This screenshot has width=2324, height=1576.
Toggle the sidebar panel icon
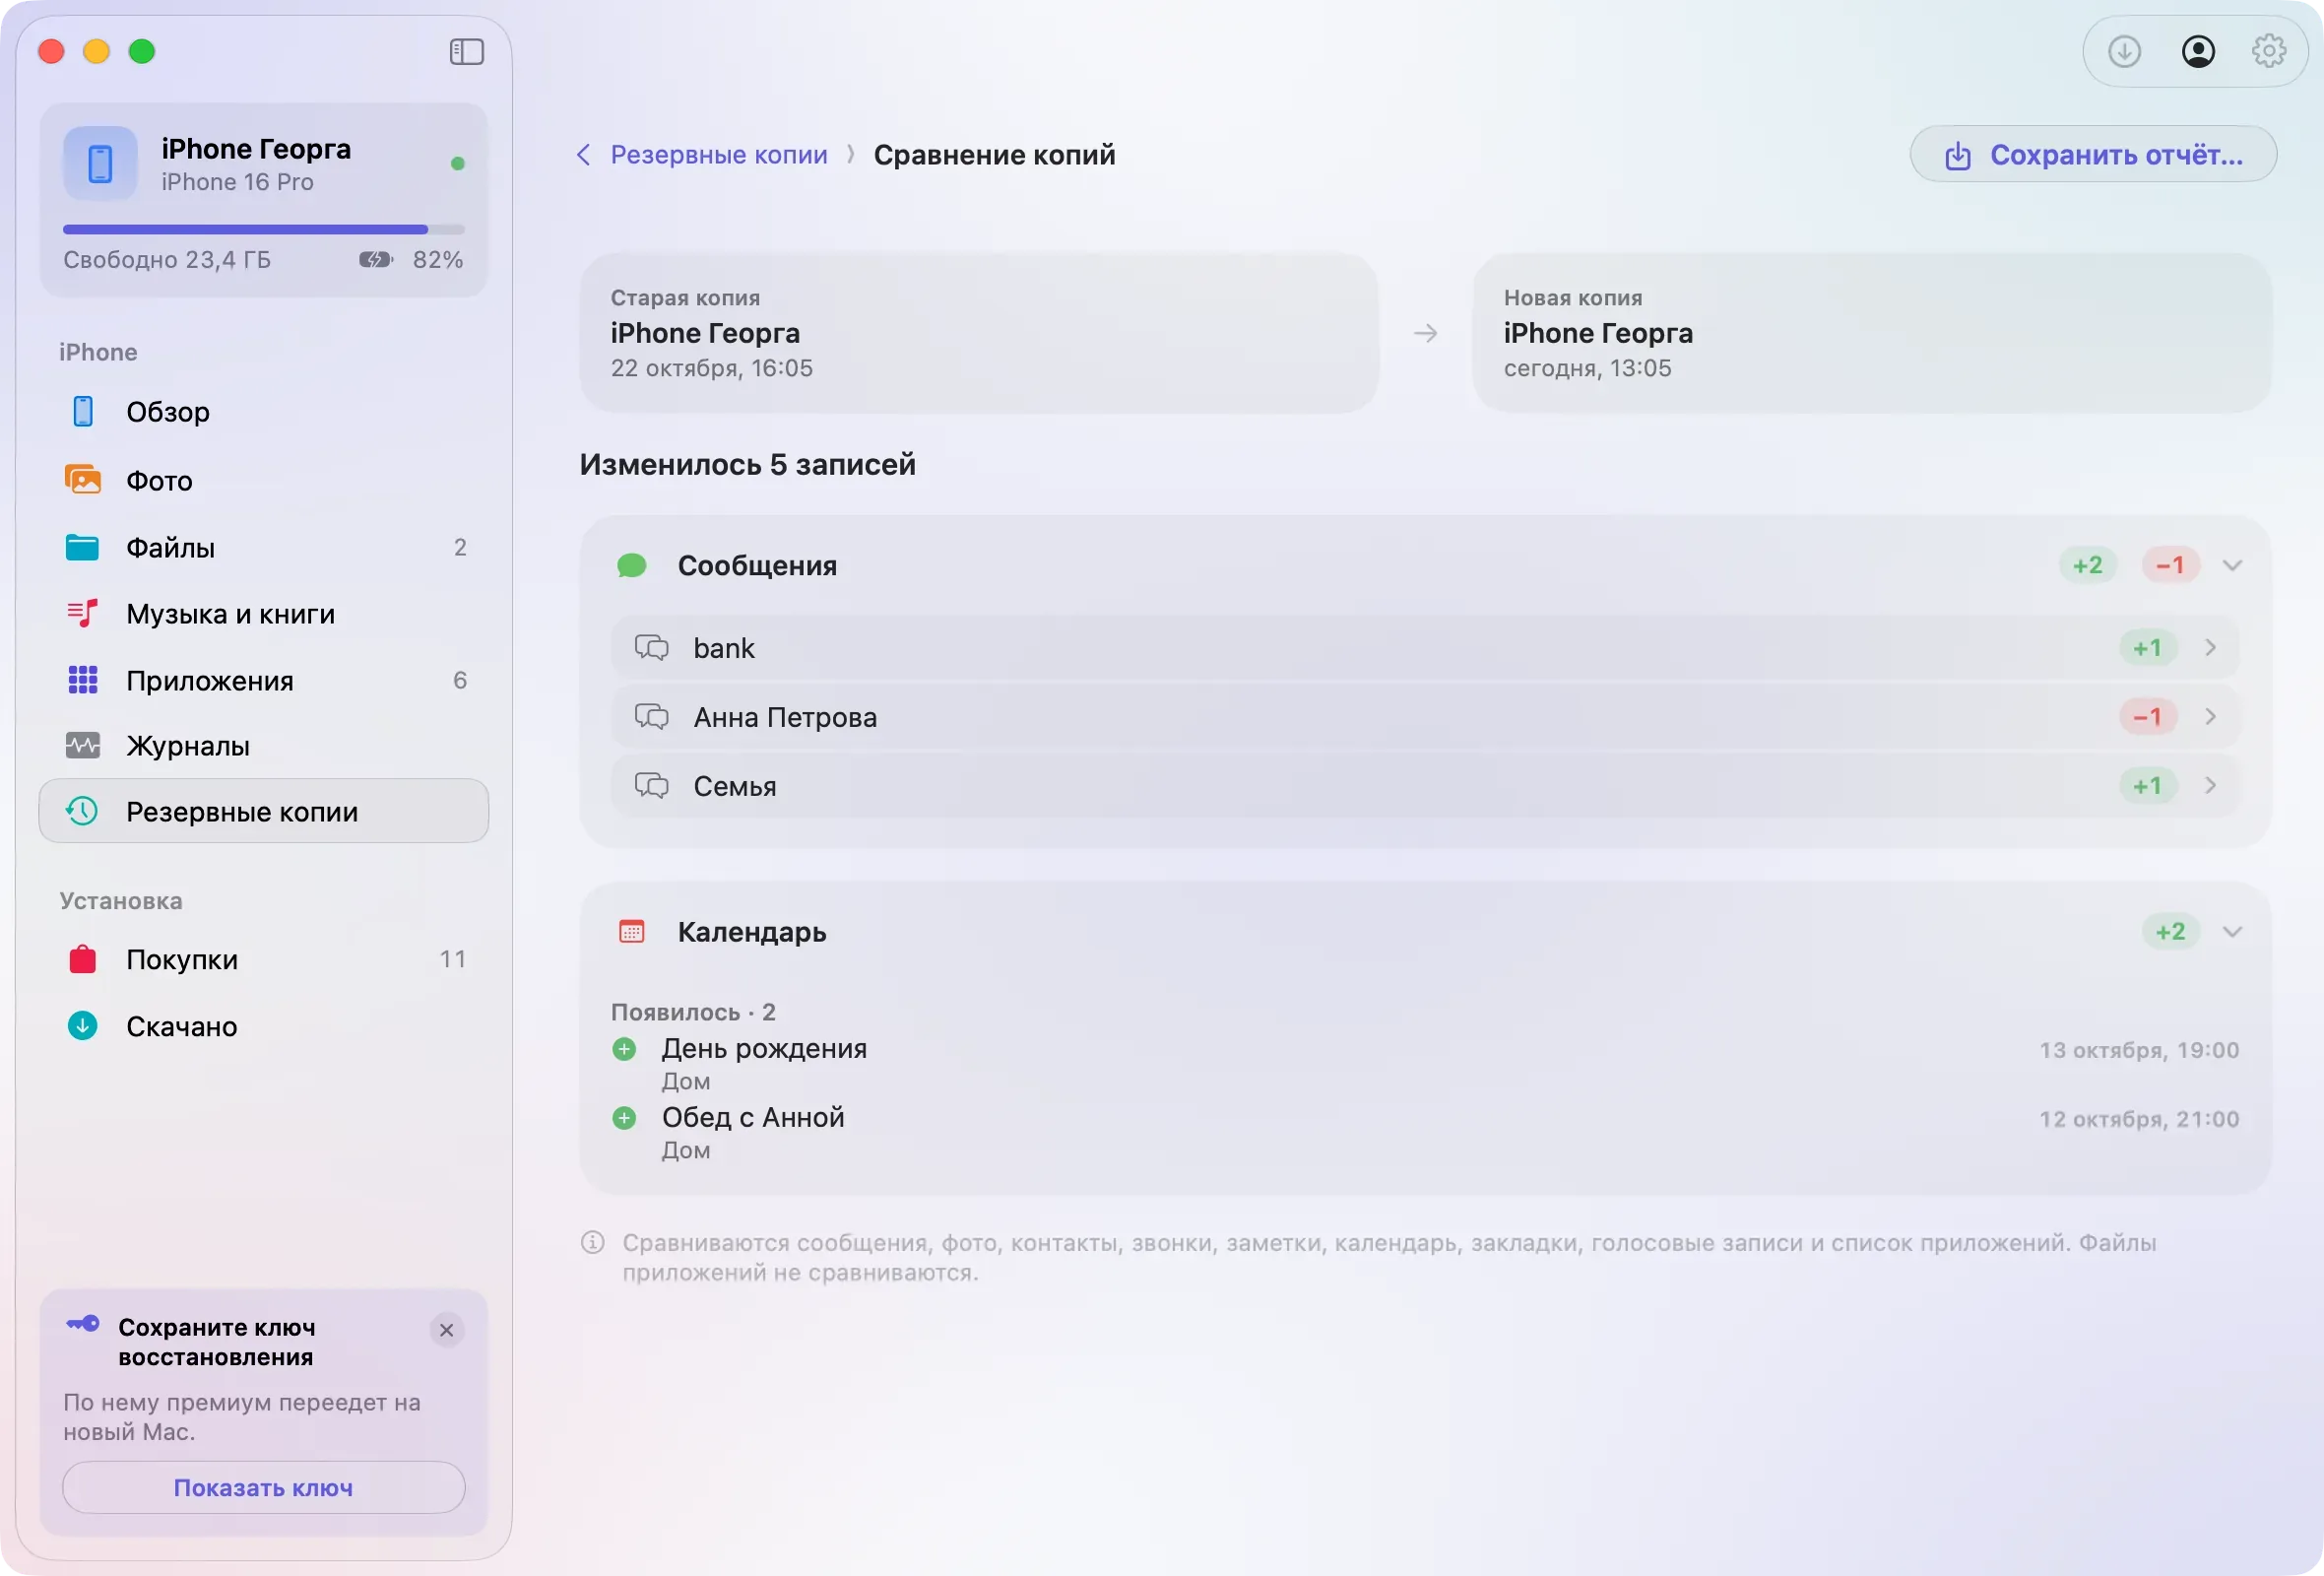click(466, 51)
